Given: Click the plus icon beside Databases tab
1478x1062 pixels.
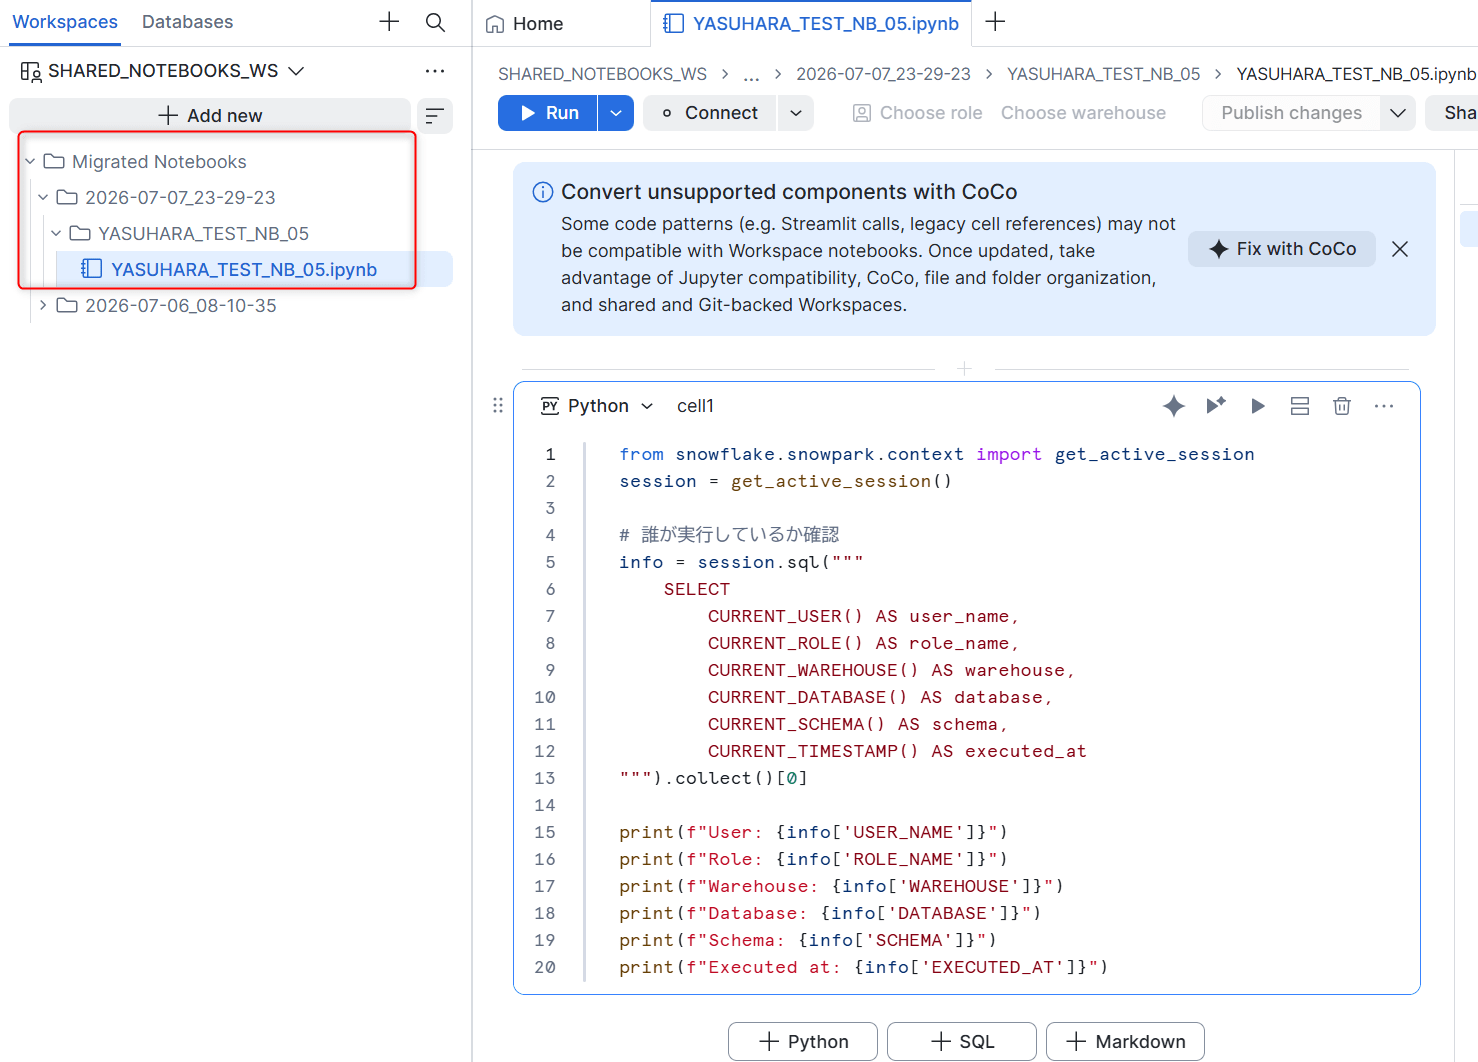Looking at the screenshot, I should click(x=389, y=22).
